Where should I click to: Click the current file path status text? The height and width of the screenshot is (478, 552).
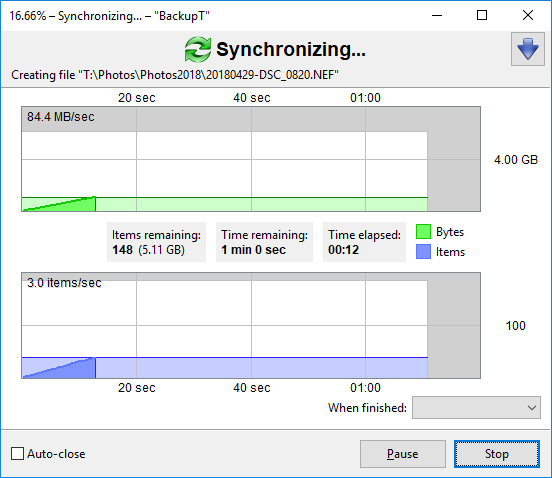(x=175, y=75)
